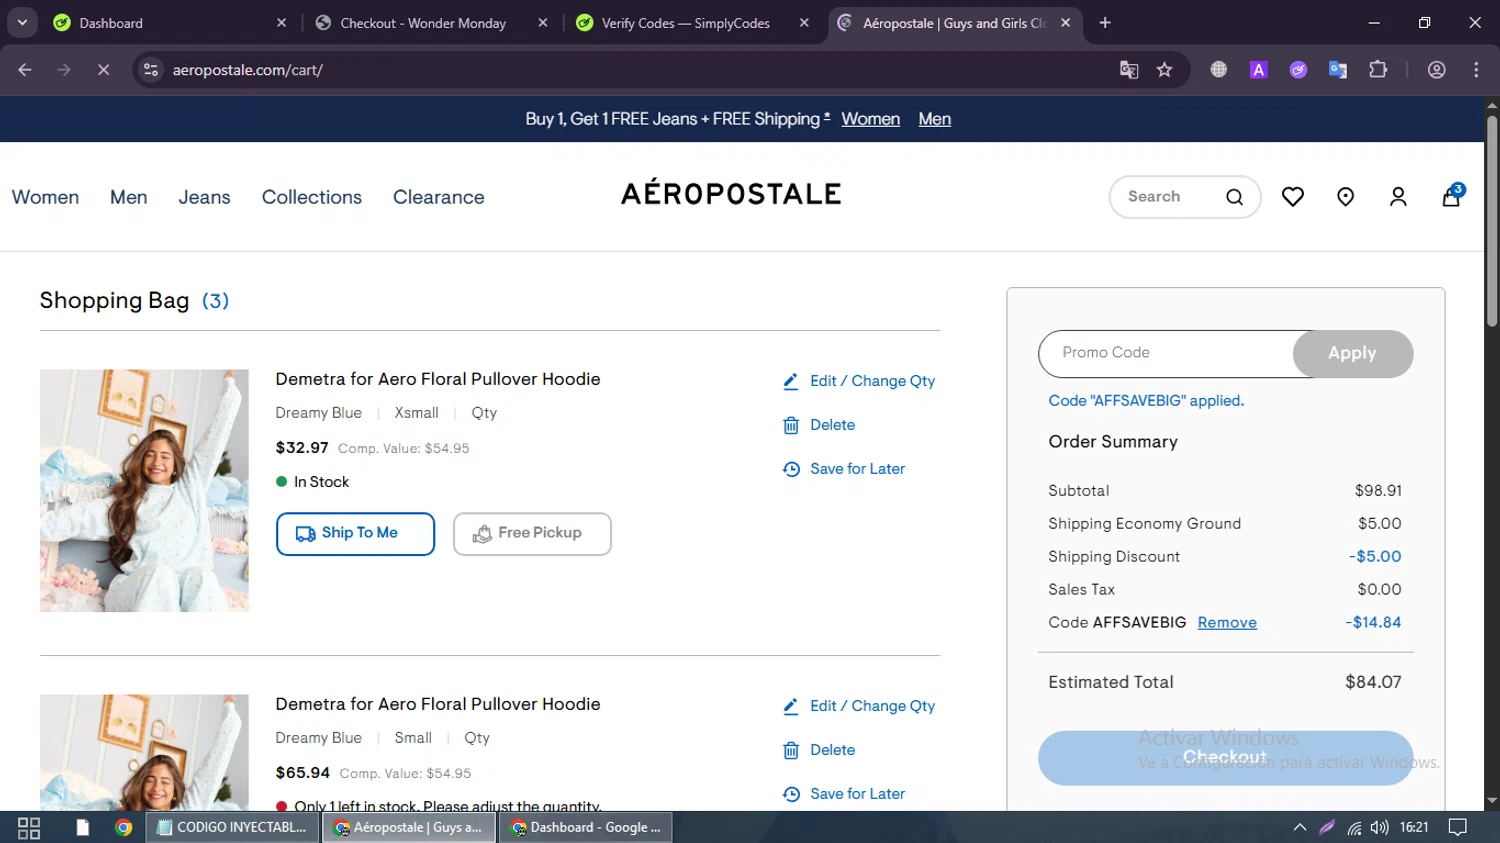Image resolution: width=1500 pixels, height=843 pixels.
Task: Click the Promo Code input field
Action: [x=1166, y=353]
